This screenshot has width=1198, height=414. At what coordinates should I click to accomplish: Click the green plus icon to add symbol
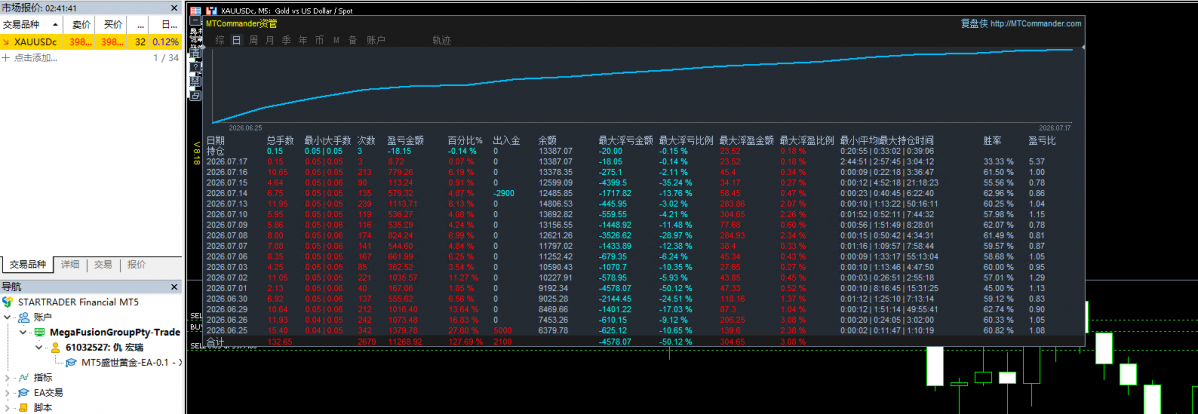tap(6, 57)
